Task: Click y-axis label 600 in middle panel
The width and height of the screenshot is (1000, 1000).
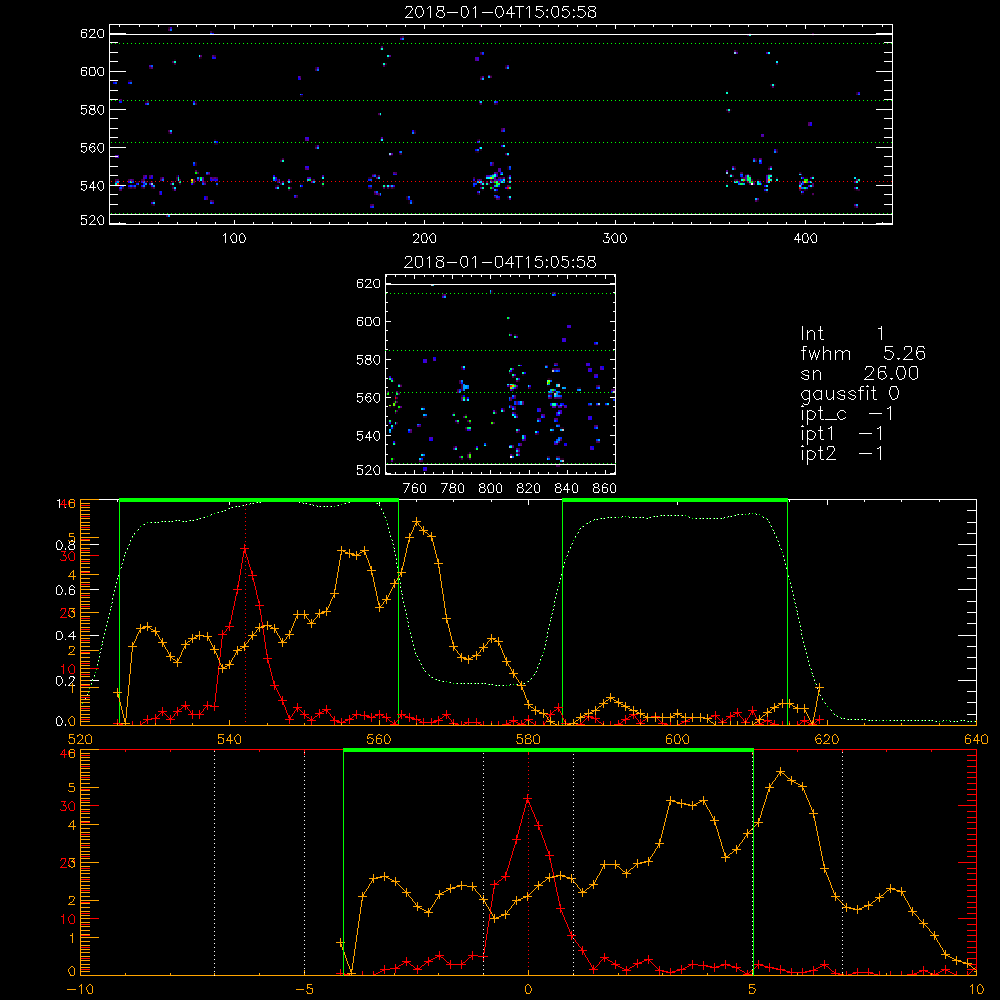Action: 368,321
